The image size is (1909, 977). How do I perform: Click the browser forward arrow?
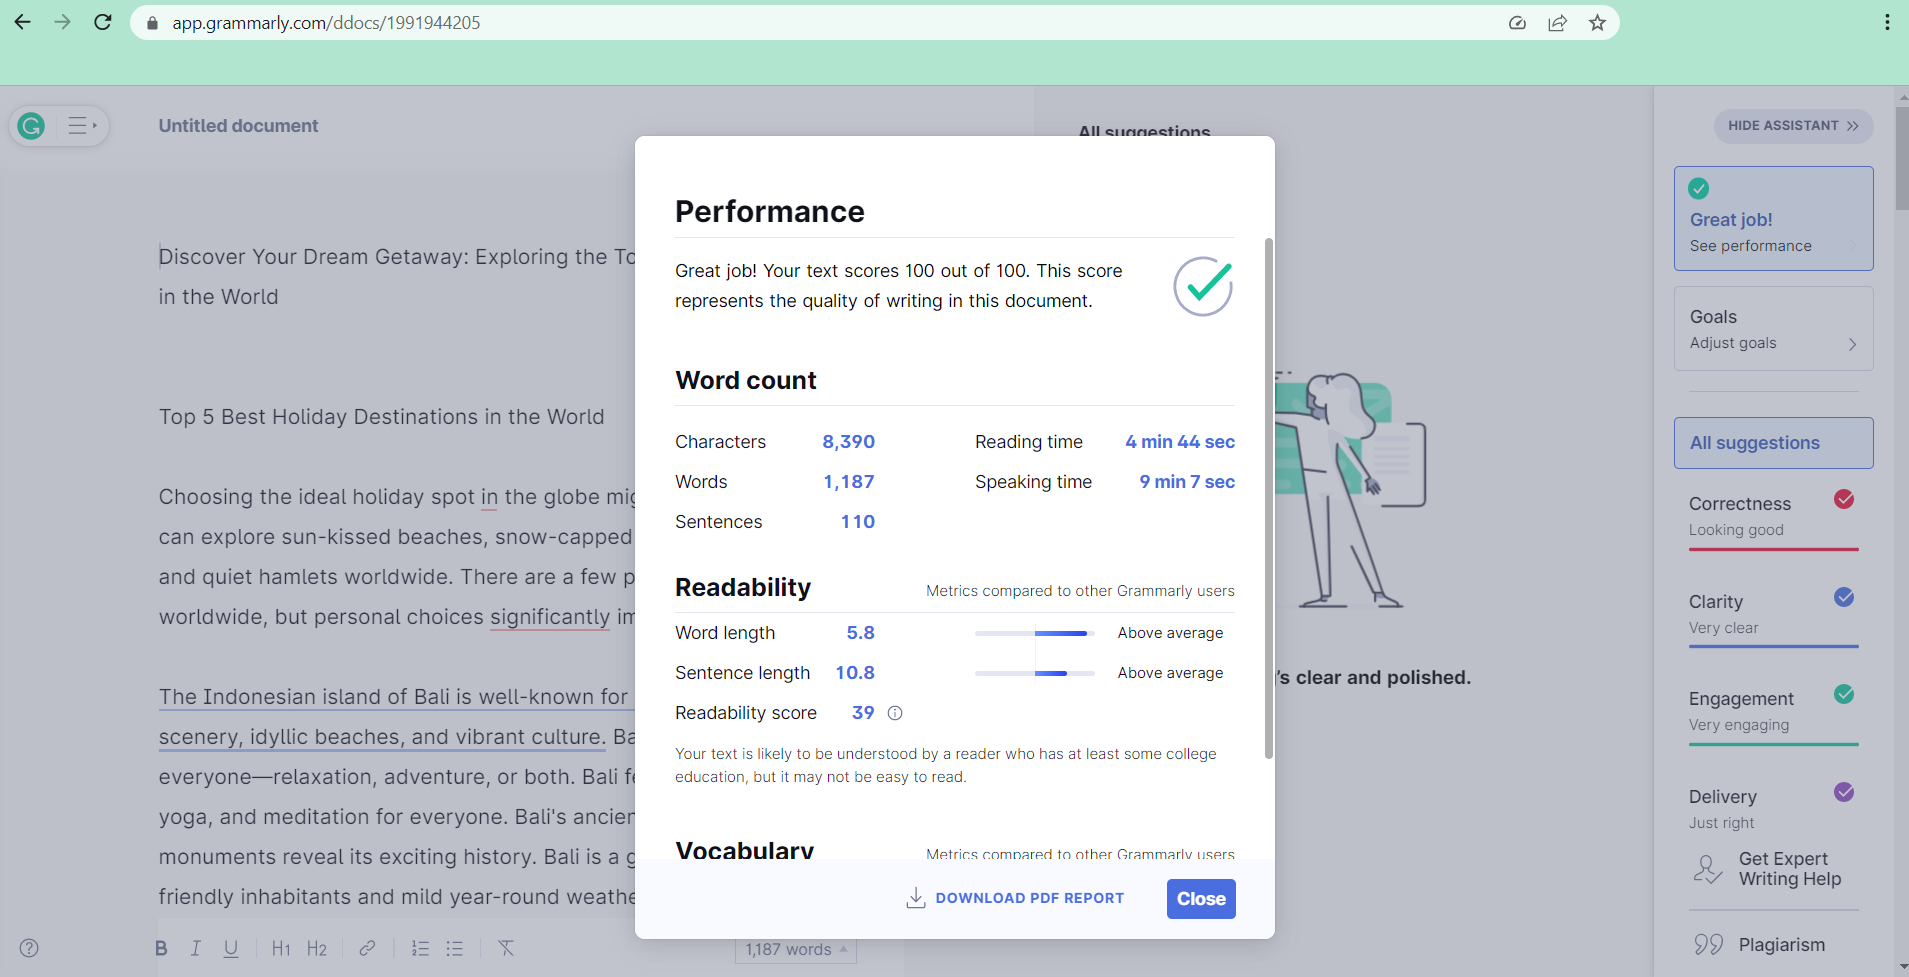(62, 22)
